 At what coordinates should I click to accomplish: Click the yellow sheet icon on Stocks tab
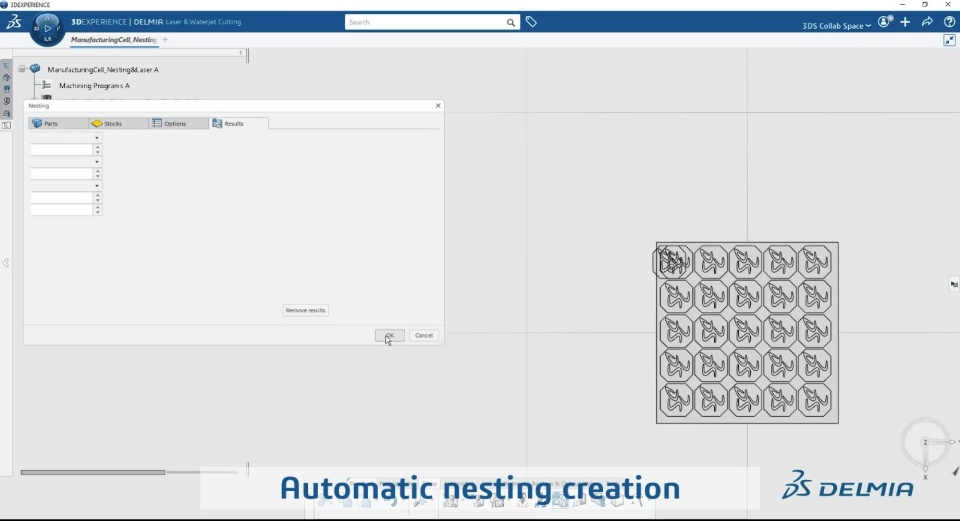click(x=97, y=123)
